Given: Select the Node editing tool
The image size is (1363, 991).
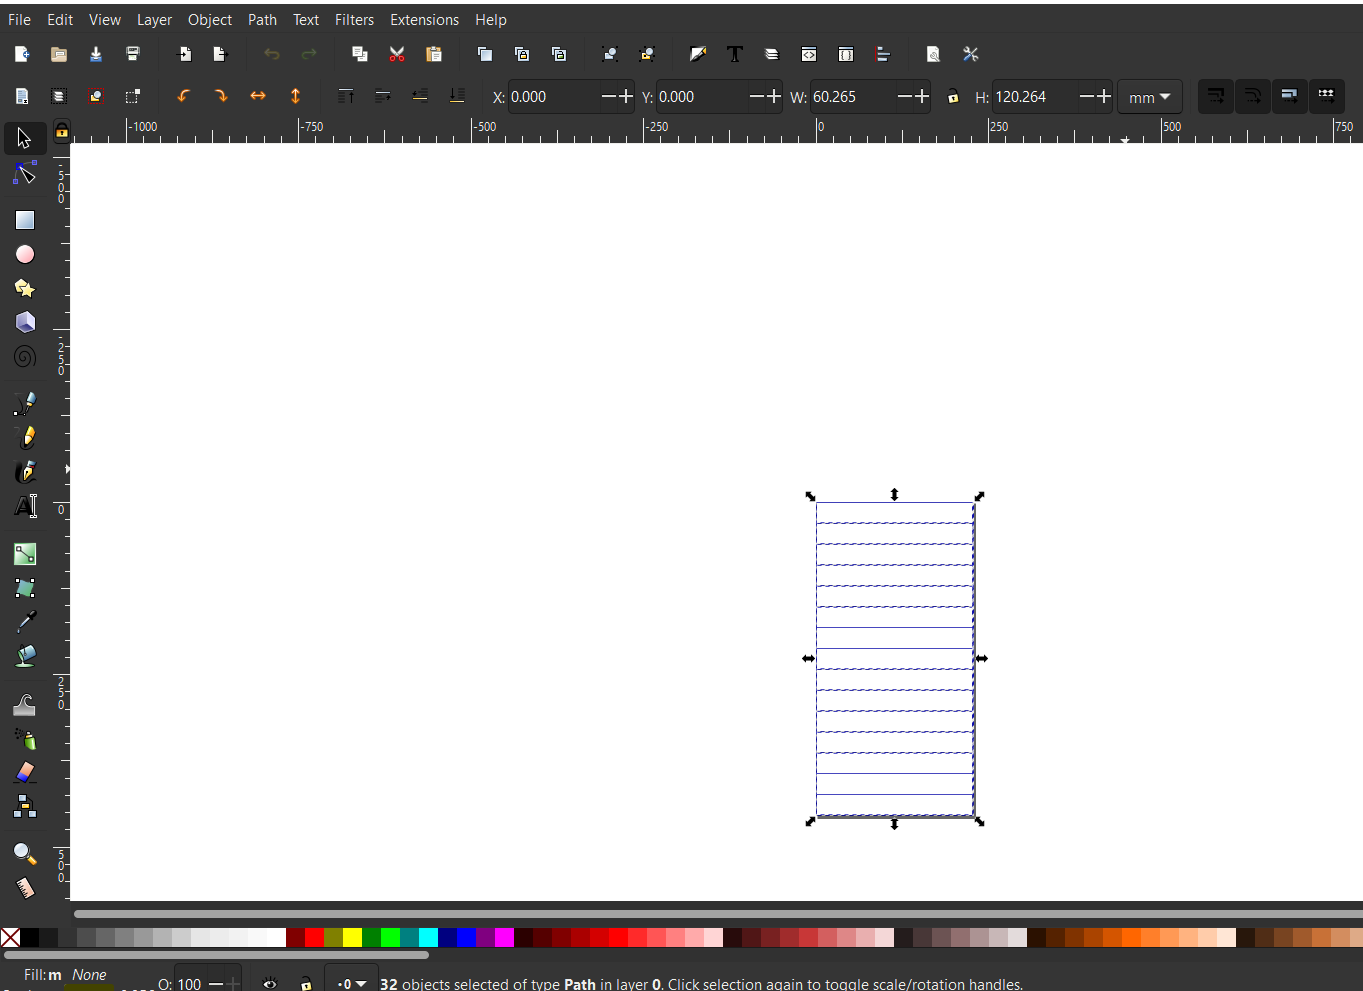Looking at the screenshot, I should pos(25,175).
